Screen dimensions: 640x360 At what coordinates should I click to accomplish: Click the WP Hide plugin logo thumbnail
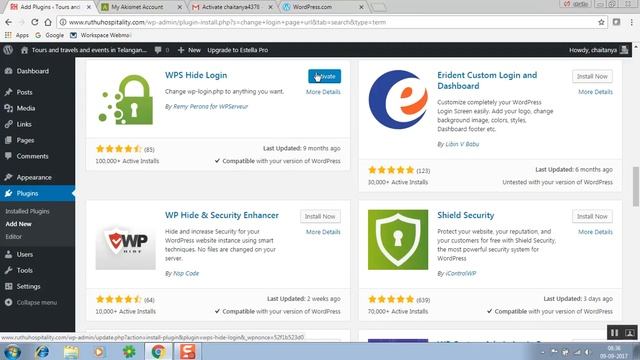point(126,240)
